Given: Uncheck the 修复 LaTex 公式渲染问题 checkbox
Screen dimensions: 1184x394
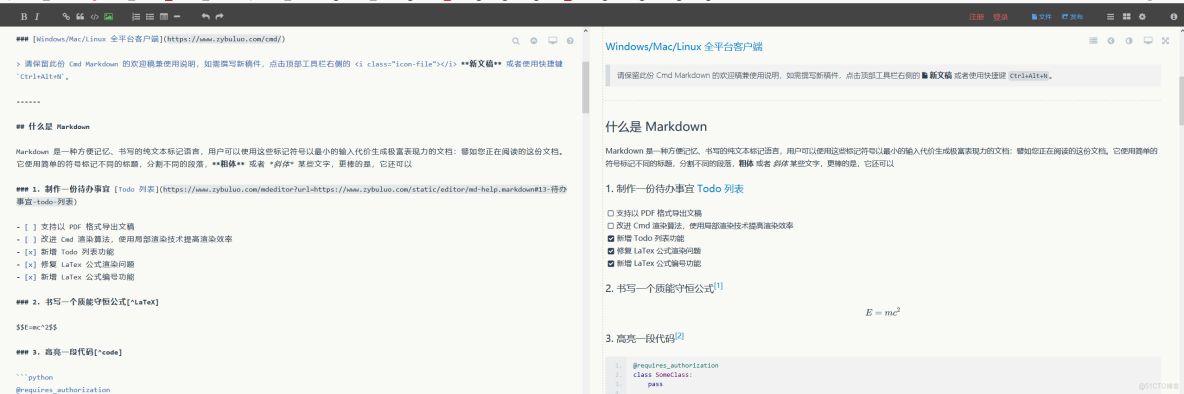Looking at the screenshot, I should [x=610, y=251].
